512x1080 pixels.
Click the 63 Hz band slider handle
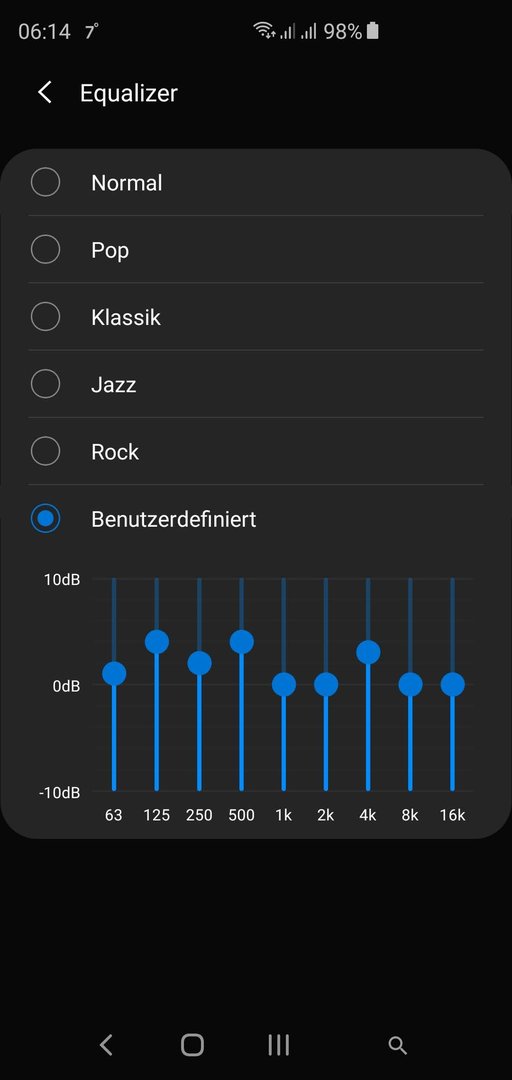coord(114,674)
